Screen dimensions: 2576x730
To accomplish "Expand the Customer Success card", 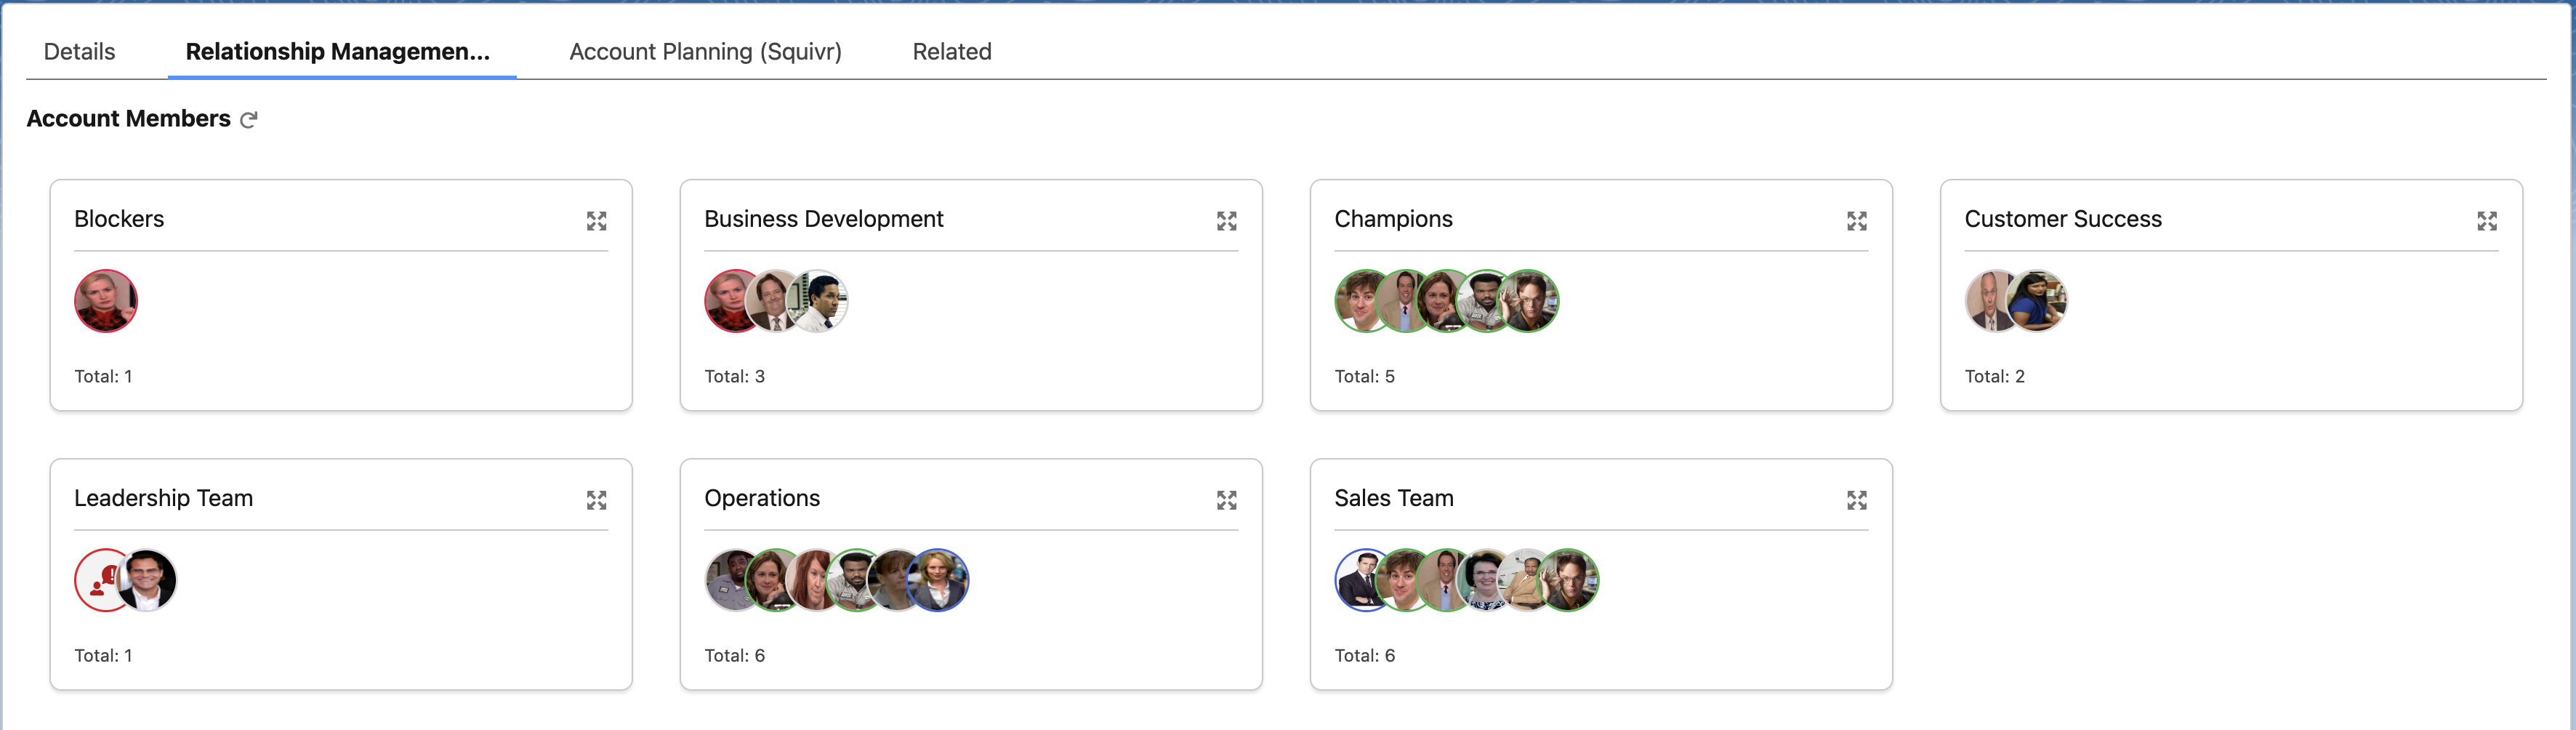I will [x=2486, y=221].
